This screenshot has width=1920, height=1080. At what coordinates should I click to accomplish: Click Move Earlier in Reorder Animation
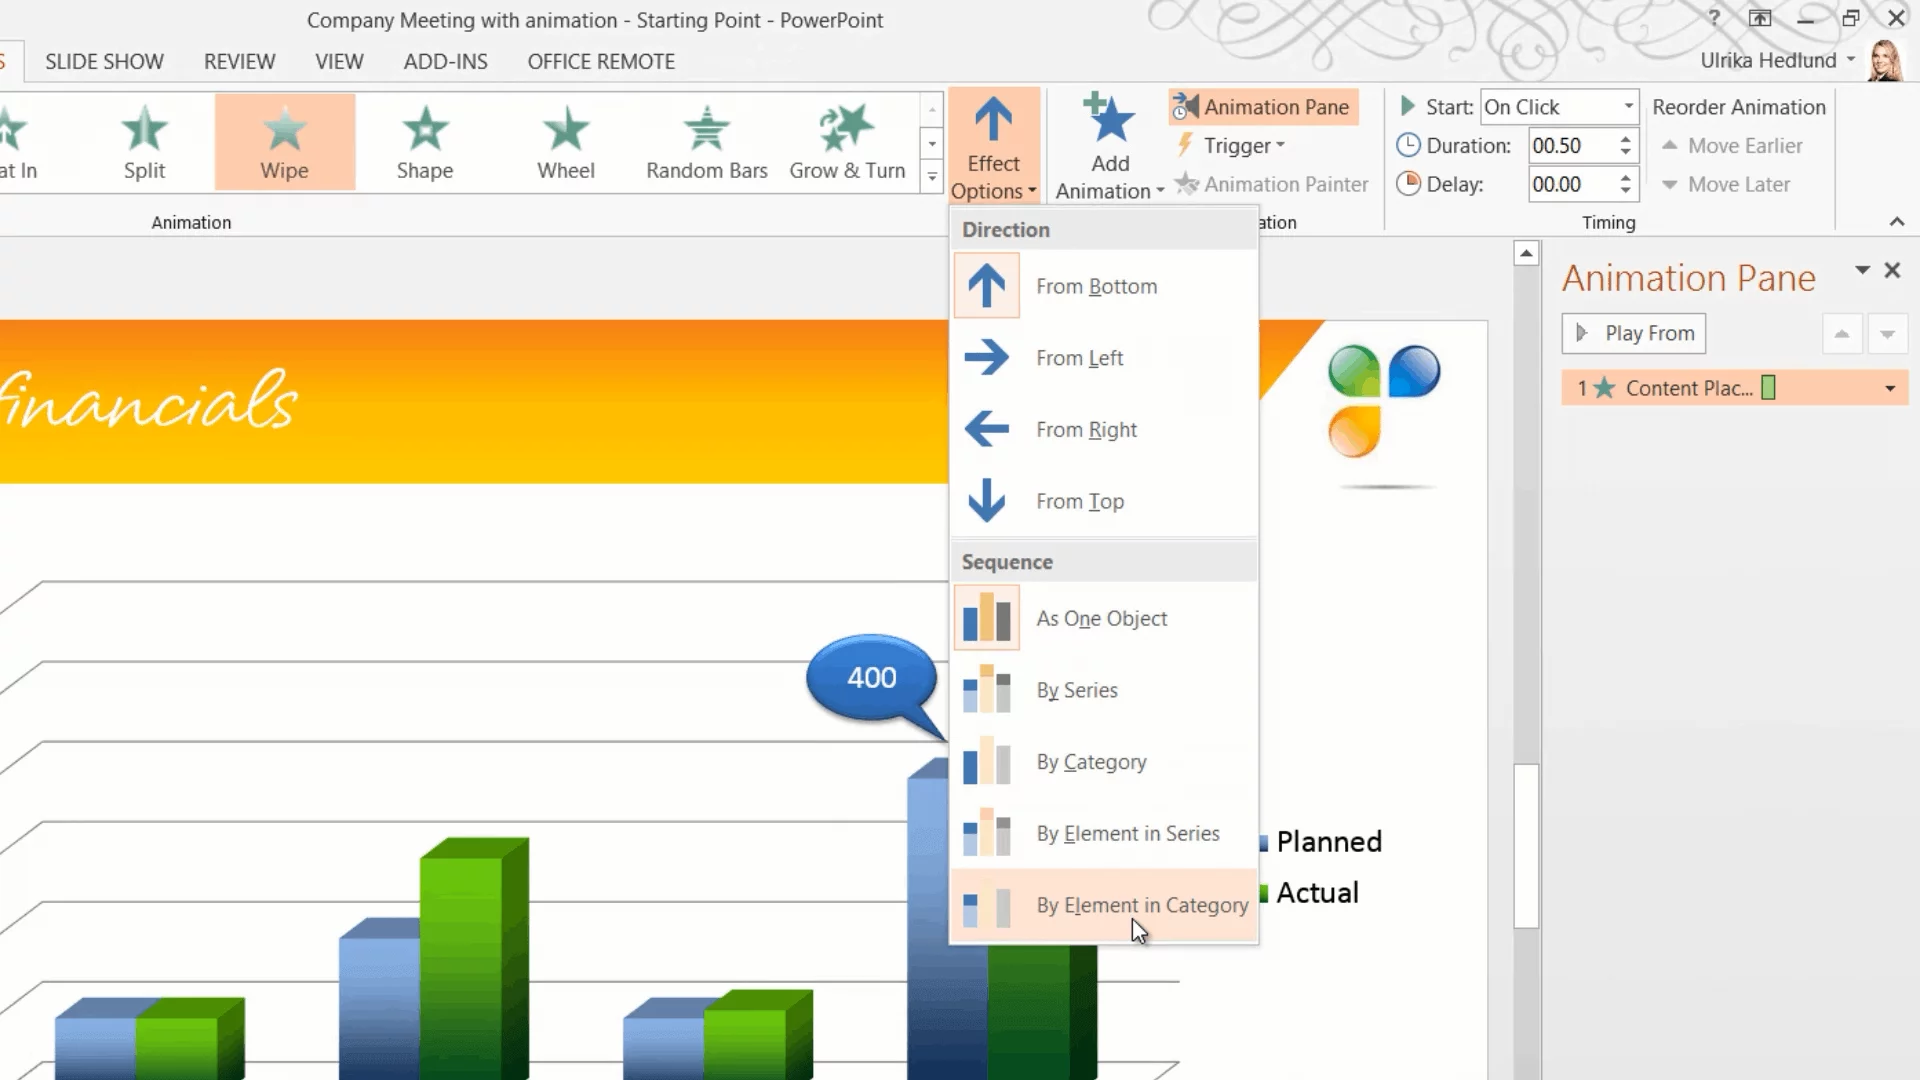(1733, 146)
